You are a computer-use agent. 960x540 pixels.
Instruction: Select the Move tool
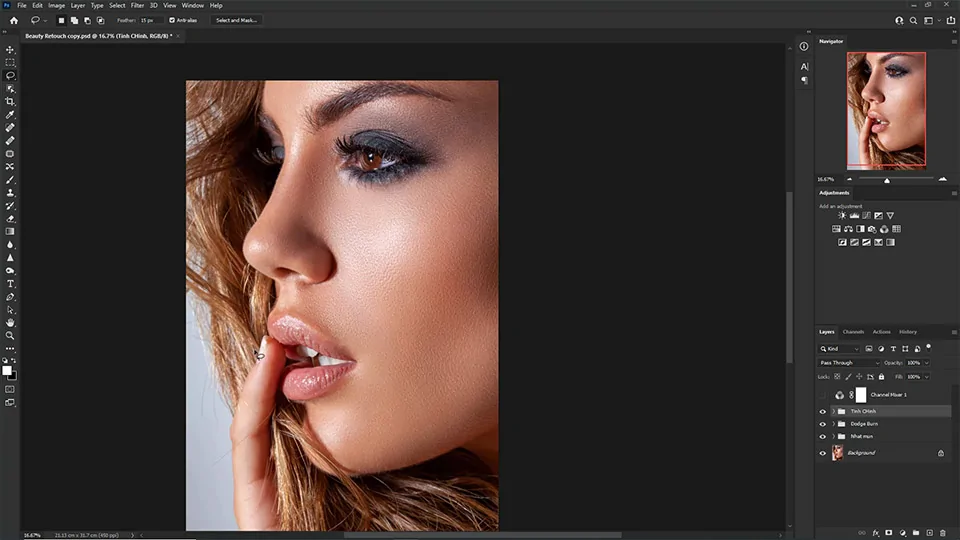point(10,49)
